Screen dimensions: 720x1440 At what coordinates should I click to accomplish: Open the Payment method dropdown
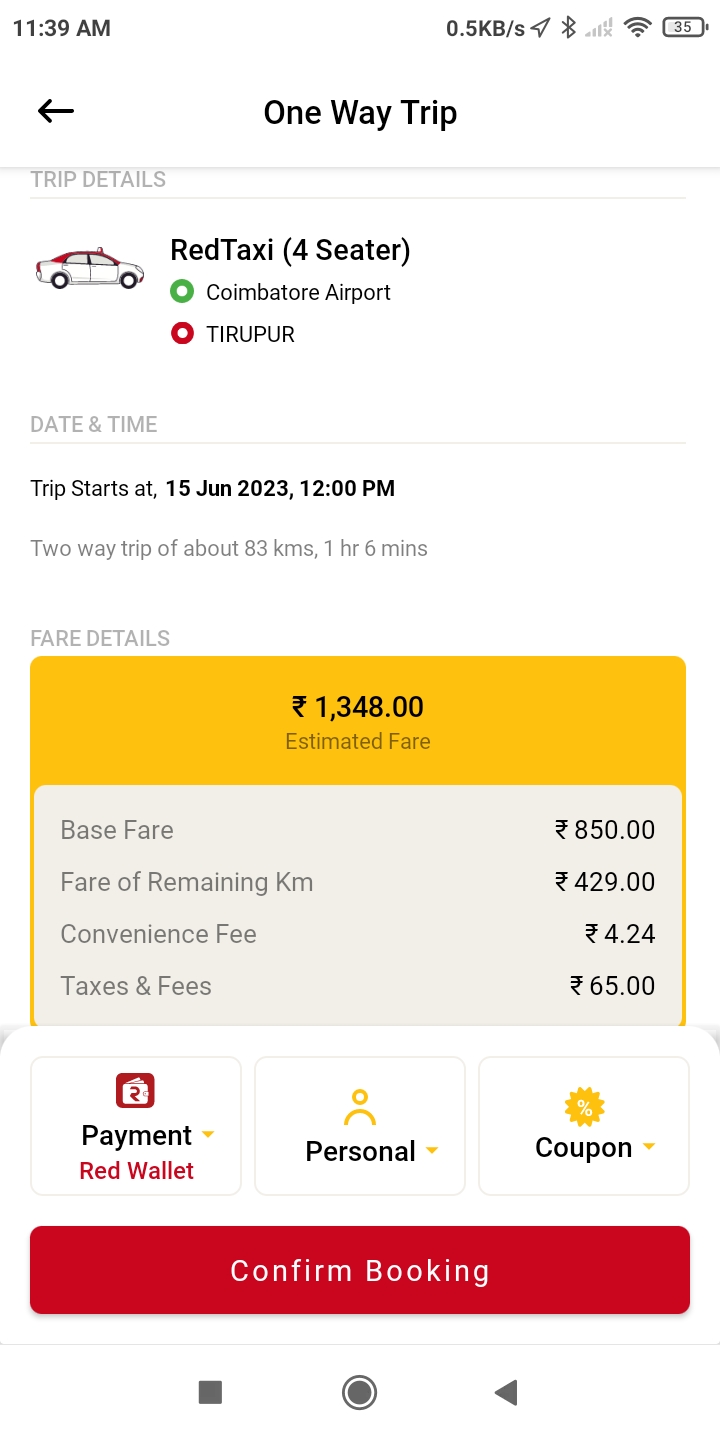[208, 1135]
